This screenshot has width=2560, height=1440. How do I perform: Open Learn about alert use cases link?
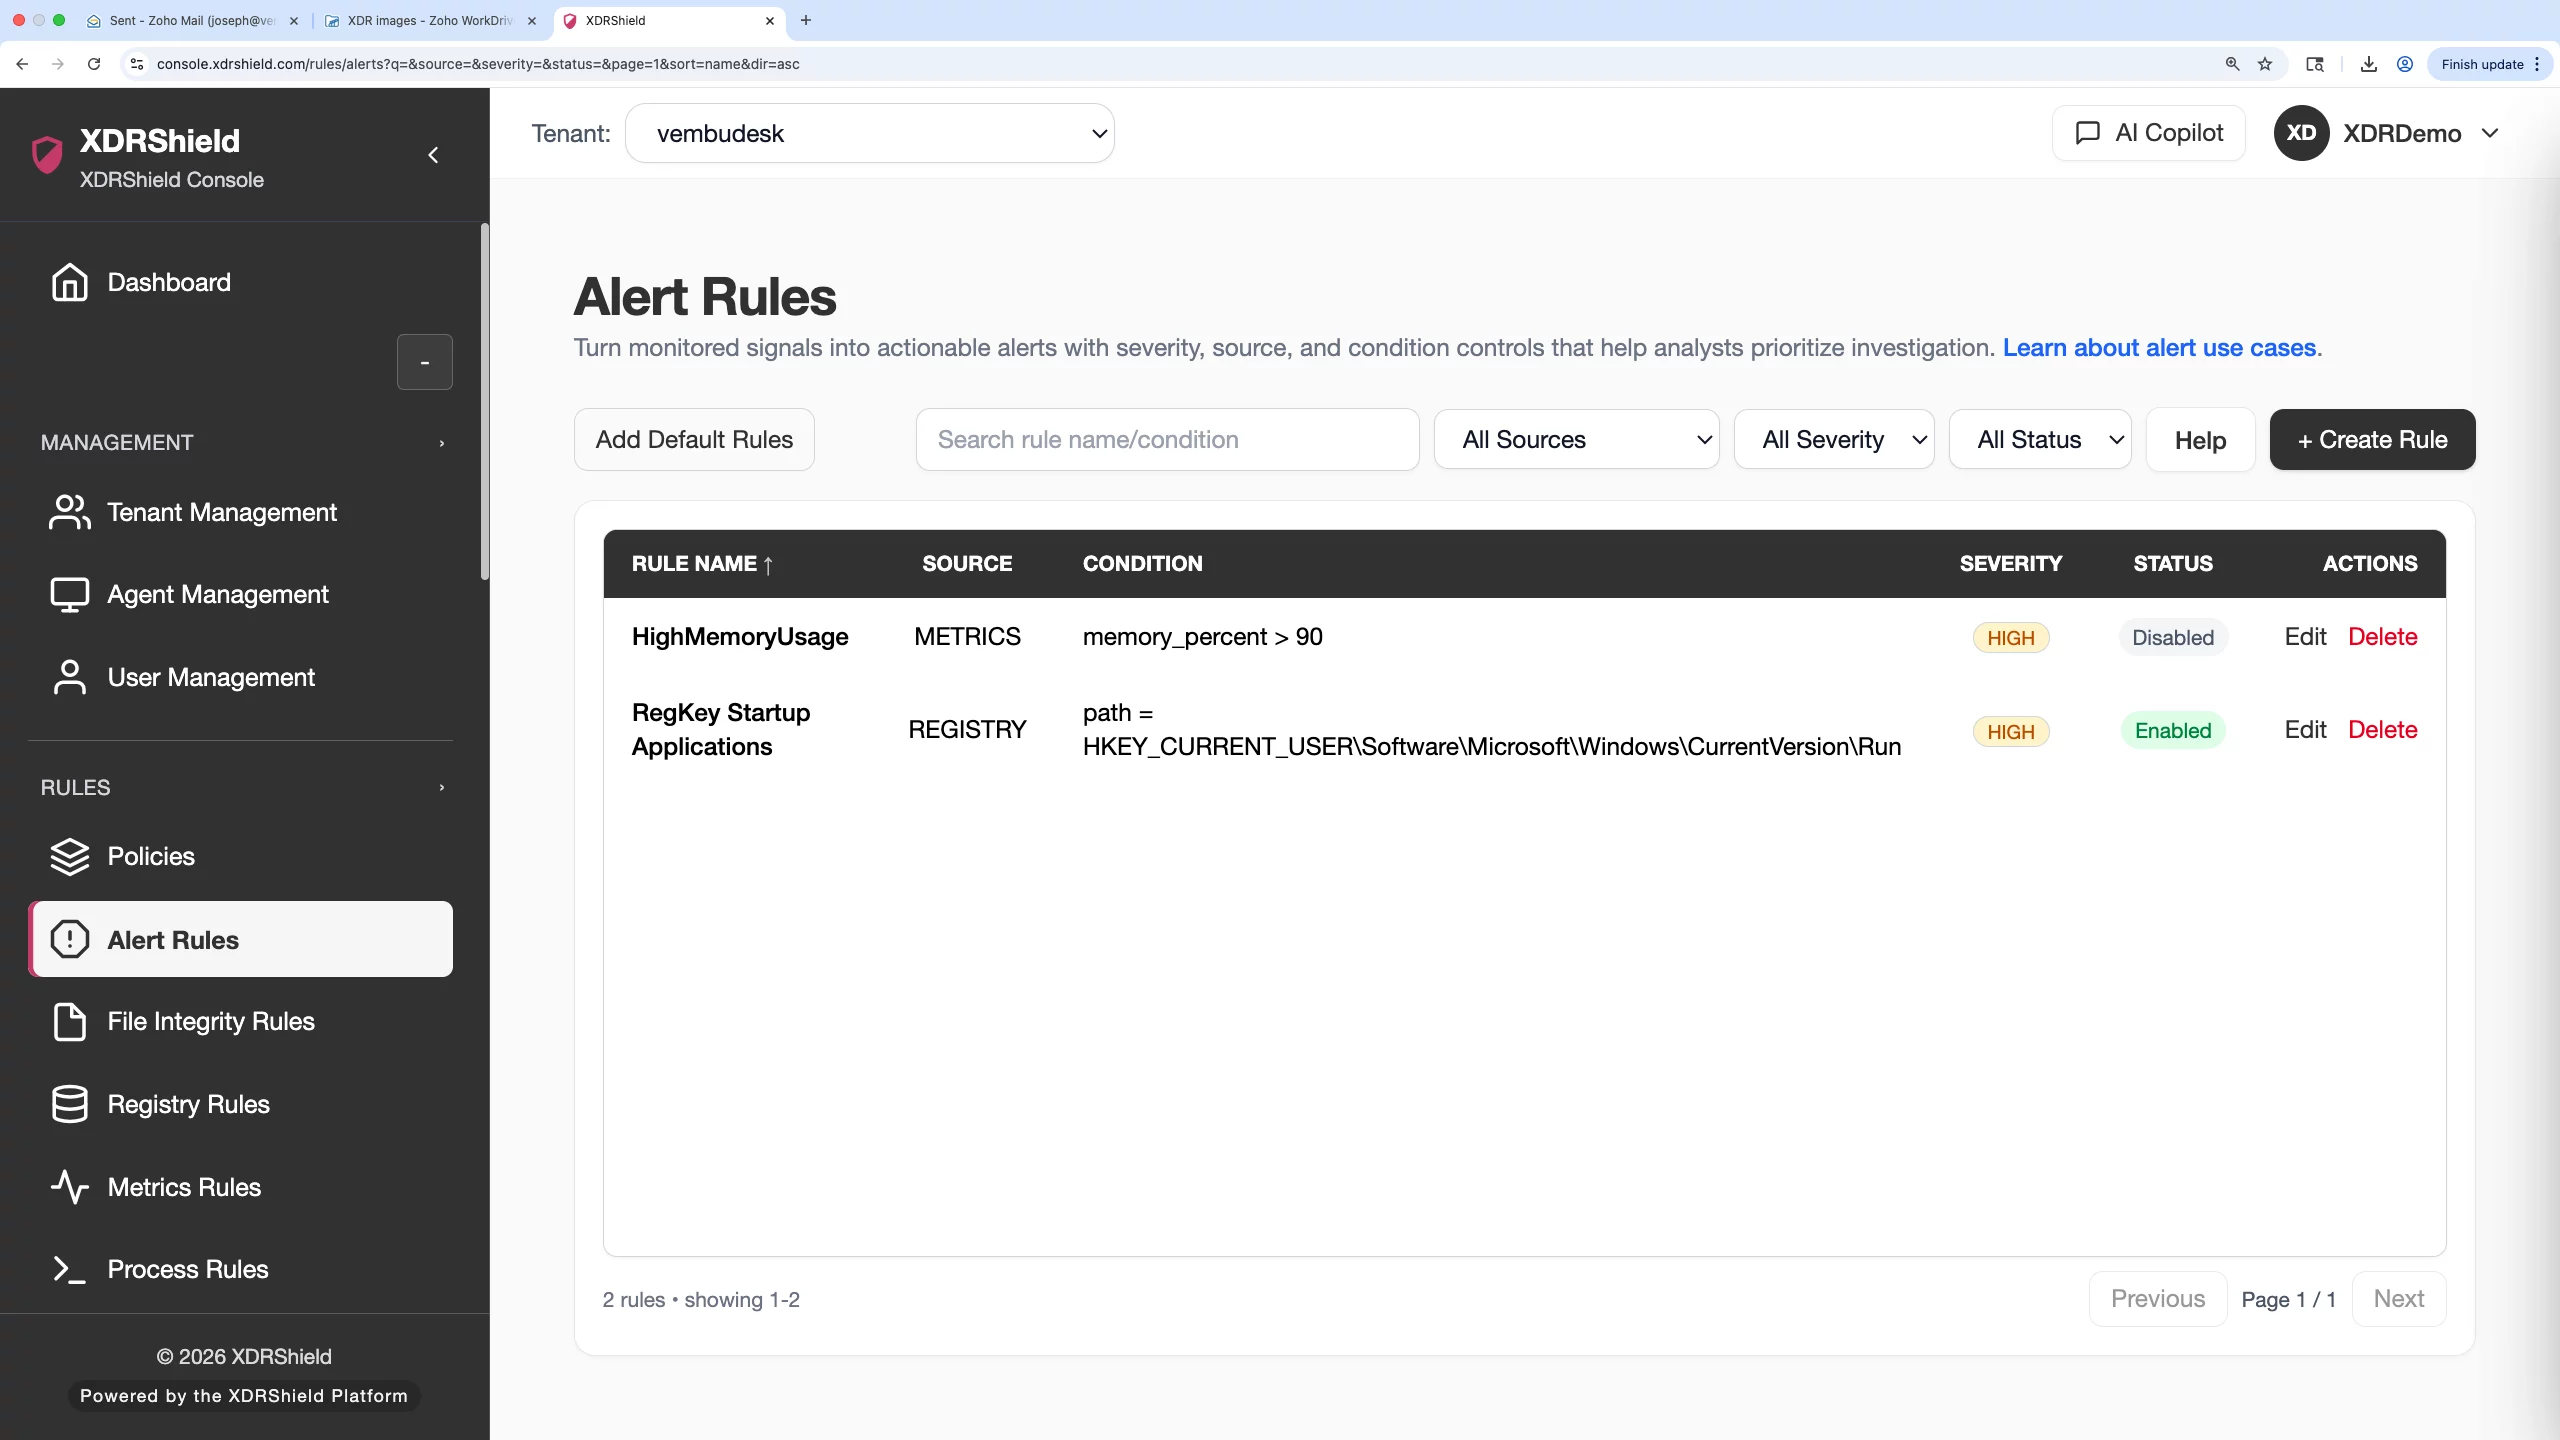tap(2159, 348)
